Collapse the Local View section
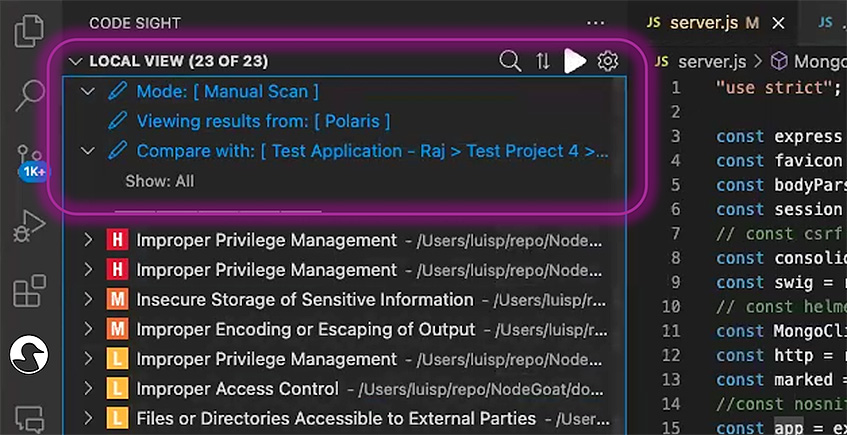 [x=74, y=61]
